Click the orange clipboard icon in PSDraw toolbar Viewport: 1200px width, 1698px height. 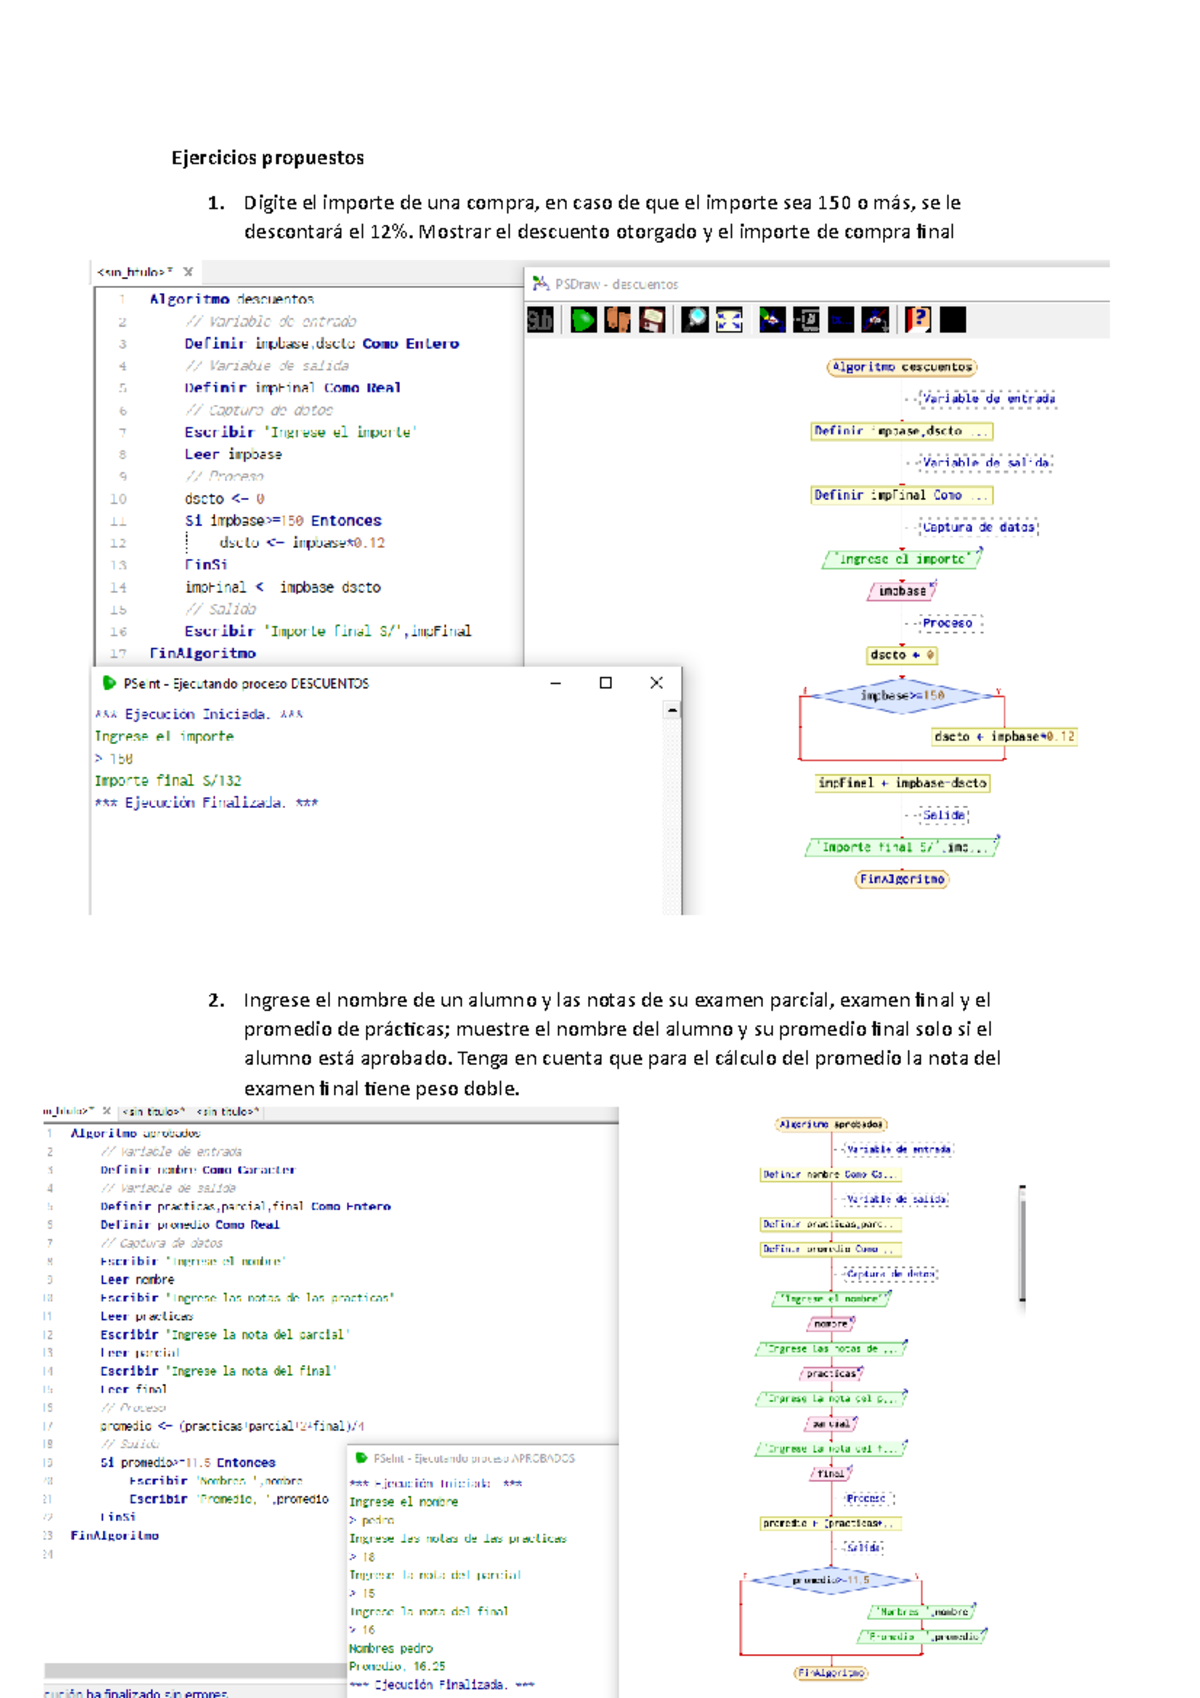[x=617, y=320]
